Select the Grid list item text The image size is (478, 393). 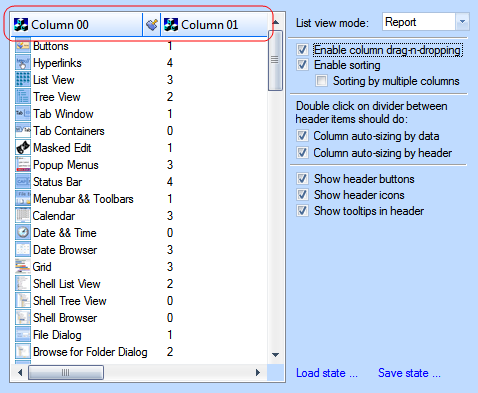coord(42,267)
